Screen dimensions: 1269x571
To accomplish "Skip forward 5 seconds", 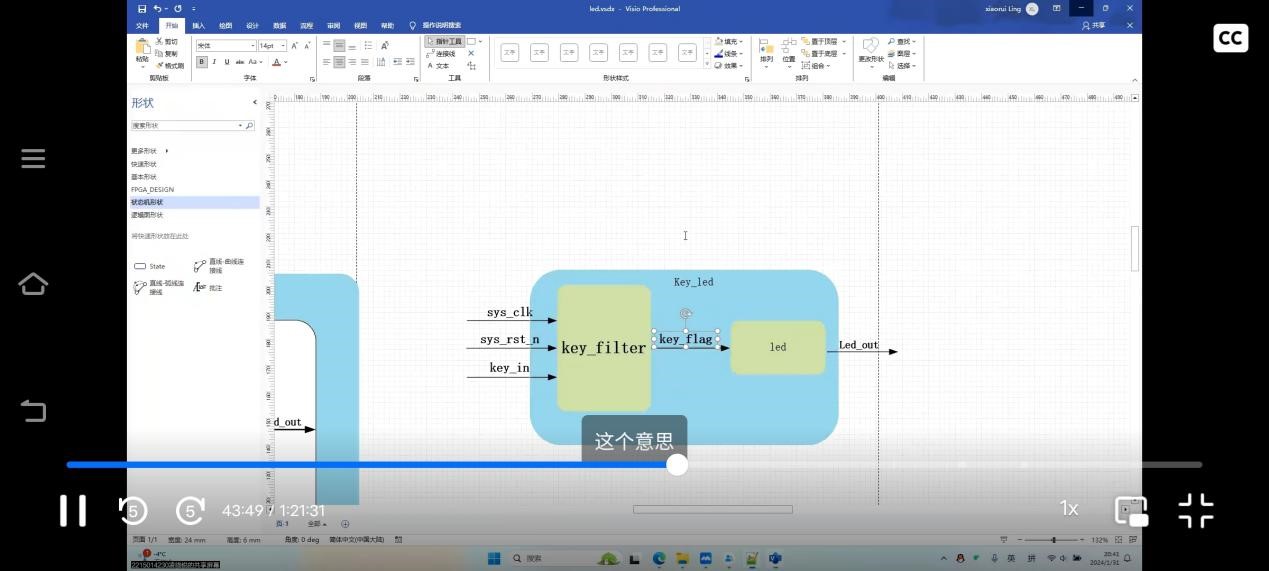I will (190, 510).
